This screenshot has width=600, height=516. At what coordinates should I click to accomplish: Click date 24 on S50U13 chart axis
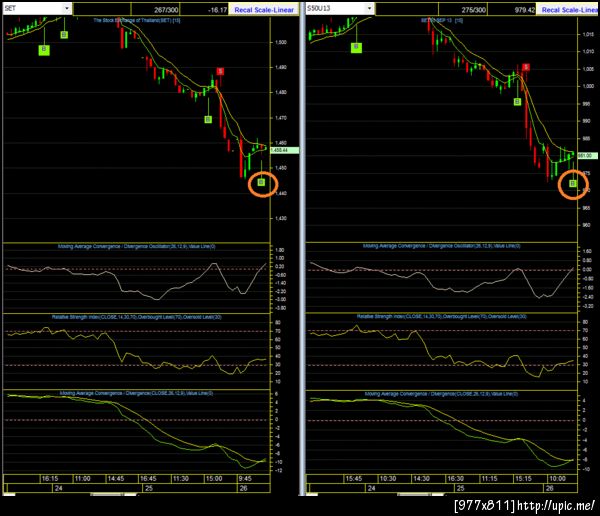click(371, 488)
